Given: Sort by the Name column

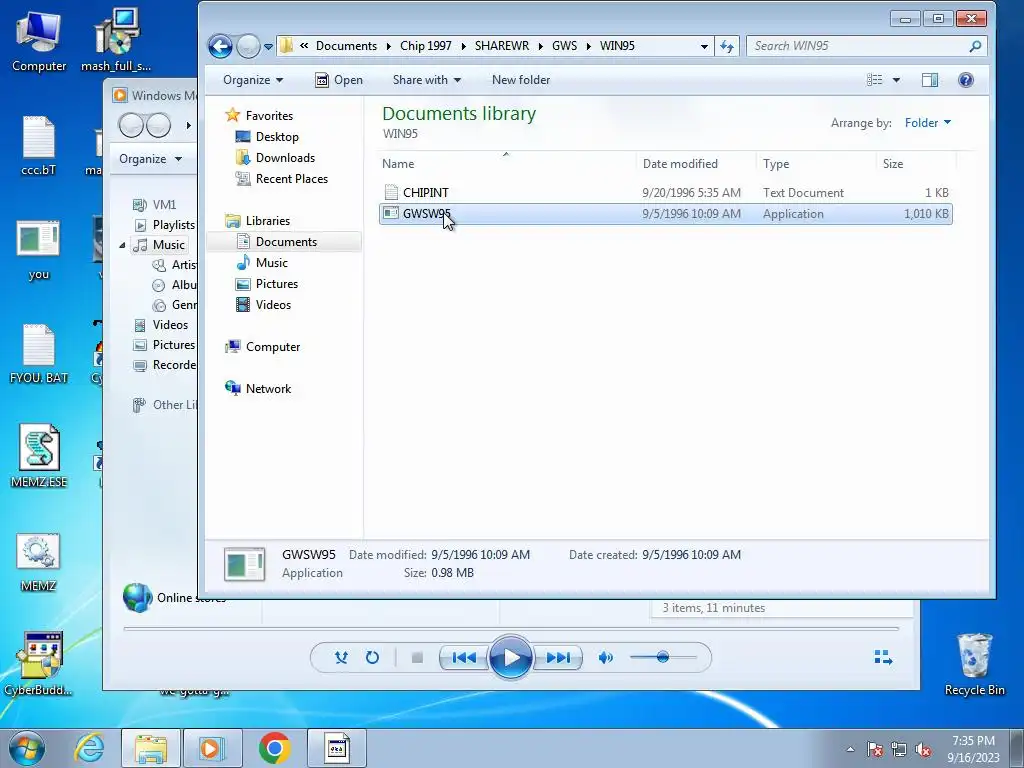Looking at the screenshot, I should (506, 164).
